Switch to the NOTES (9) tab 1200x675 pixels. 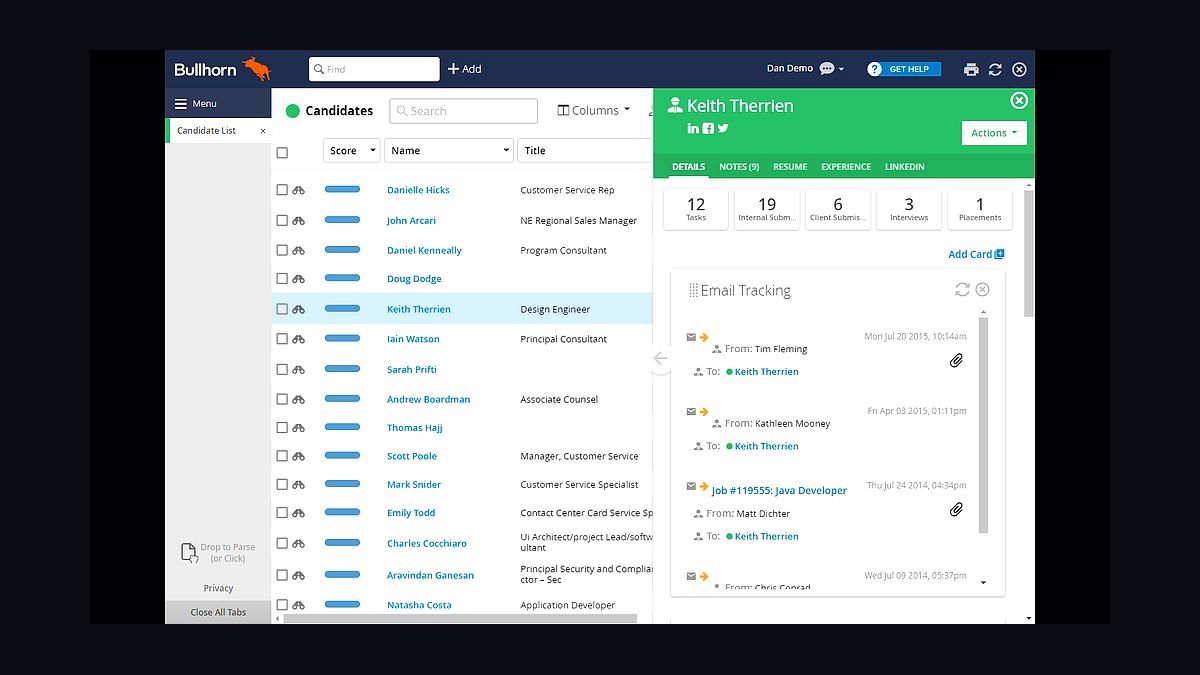pyautogui.click(x=739, y=167)
